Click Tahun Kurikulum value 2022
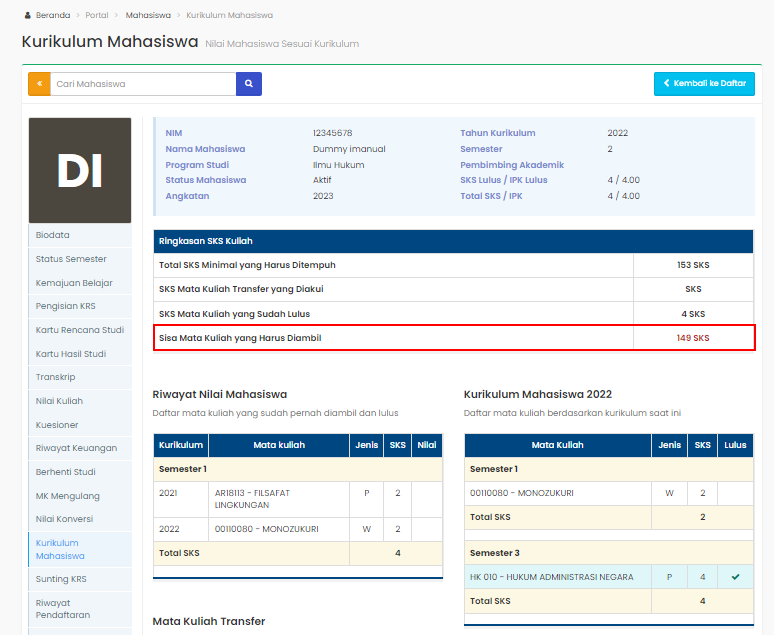 tap(618, 133)
